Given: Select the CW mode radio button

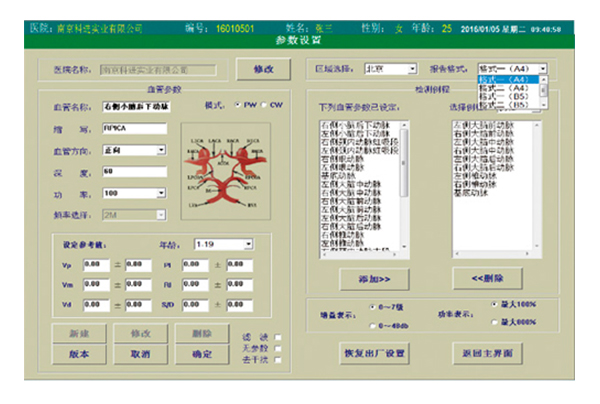Looking at the screenshot, I should (265, 104).
